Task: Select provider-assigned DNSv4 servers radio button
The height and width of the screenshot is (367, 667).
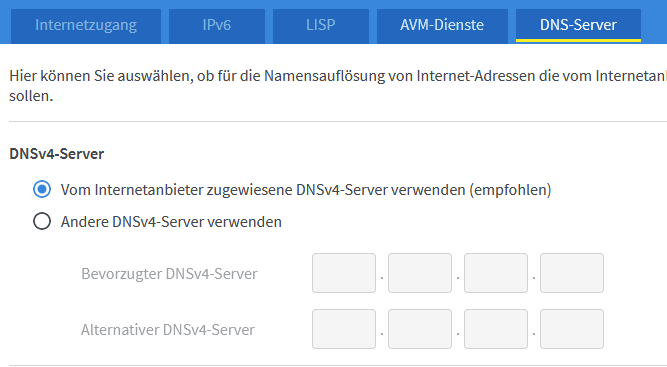Action: [x=42, y=189]
